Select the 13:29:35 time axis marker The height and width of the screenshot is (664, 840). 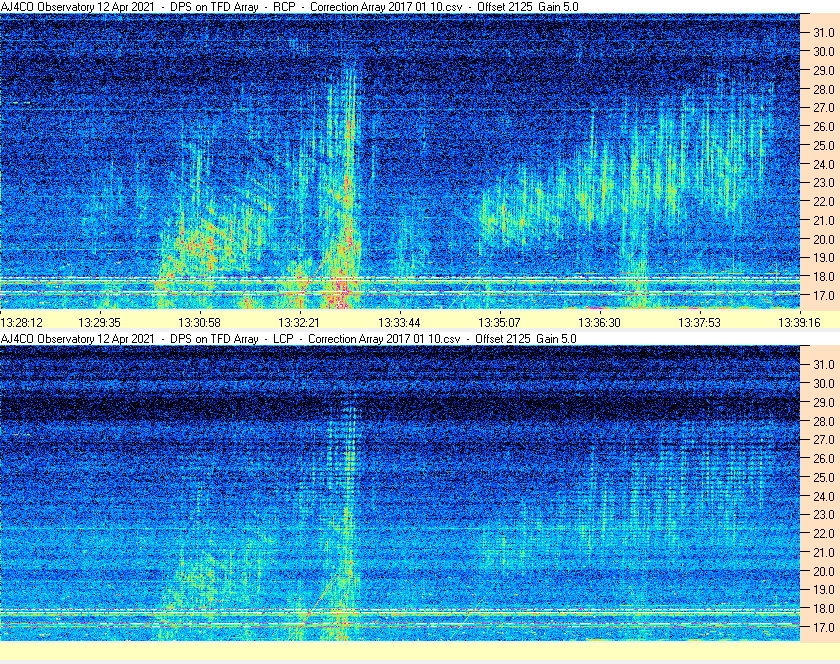tap(100, 322)
